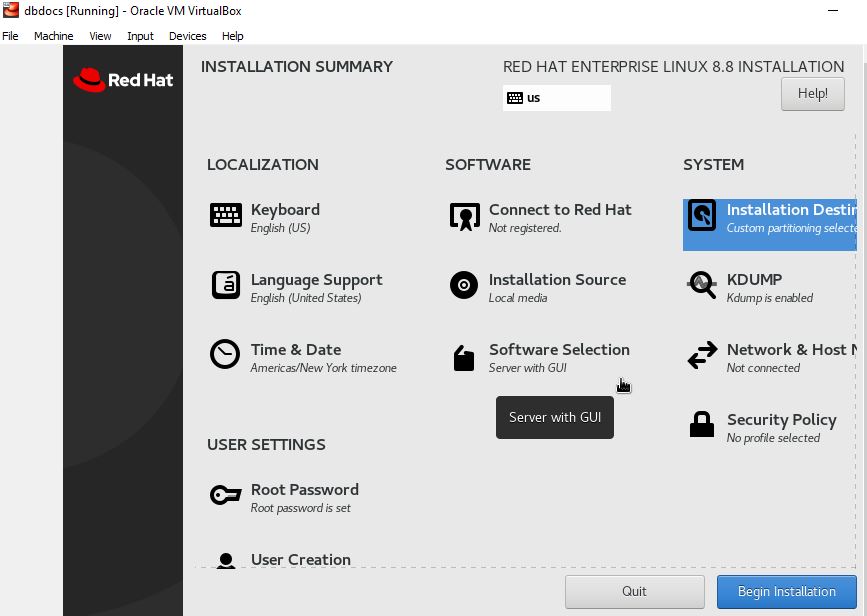This screenshot has width=867, height=616.
Task: Click the User Creation person icon
Action: [226, 561]
